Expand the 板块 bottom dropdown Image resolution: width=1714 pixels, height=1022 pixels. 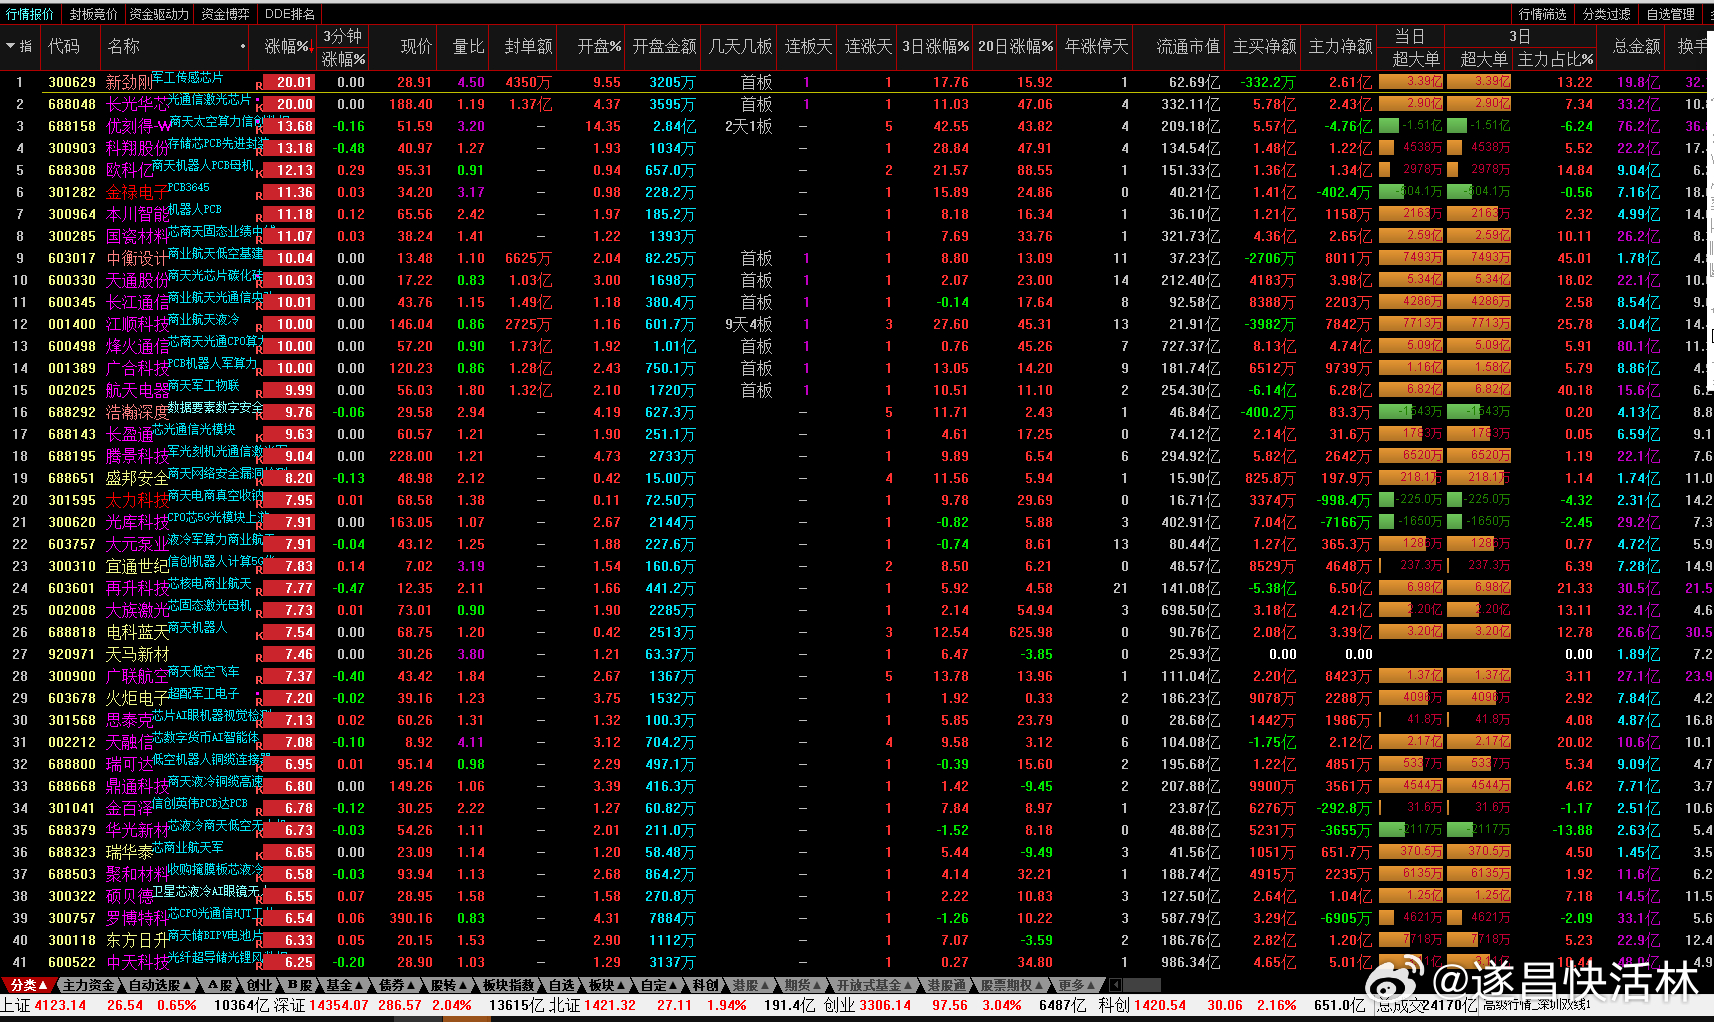point(607,985)
